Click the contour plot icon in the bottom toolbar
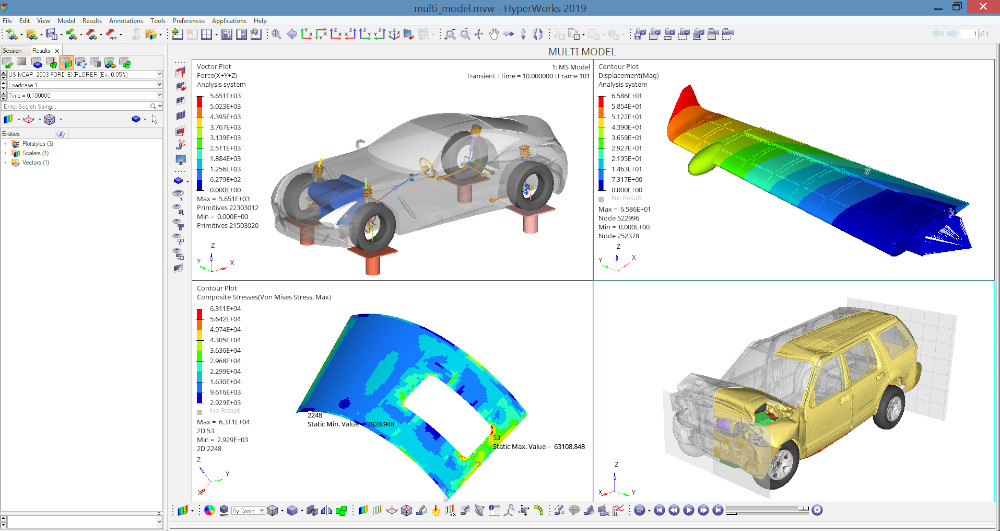Image resolution: width=1000 pixels, height=531 pixels. click(x=362, y=510)
